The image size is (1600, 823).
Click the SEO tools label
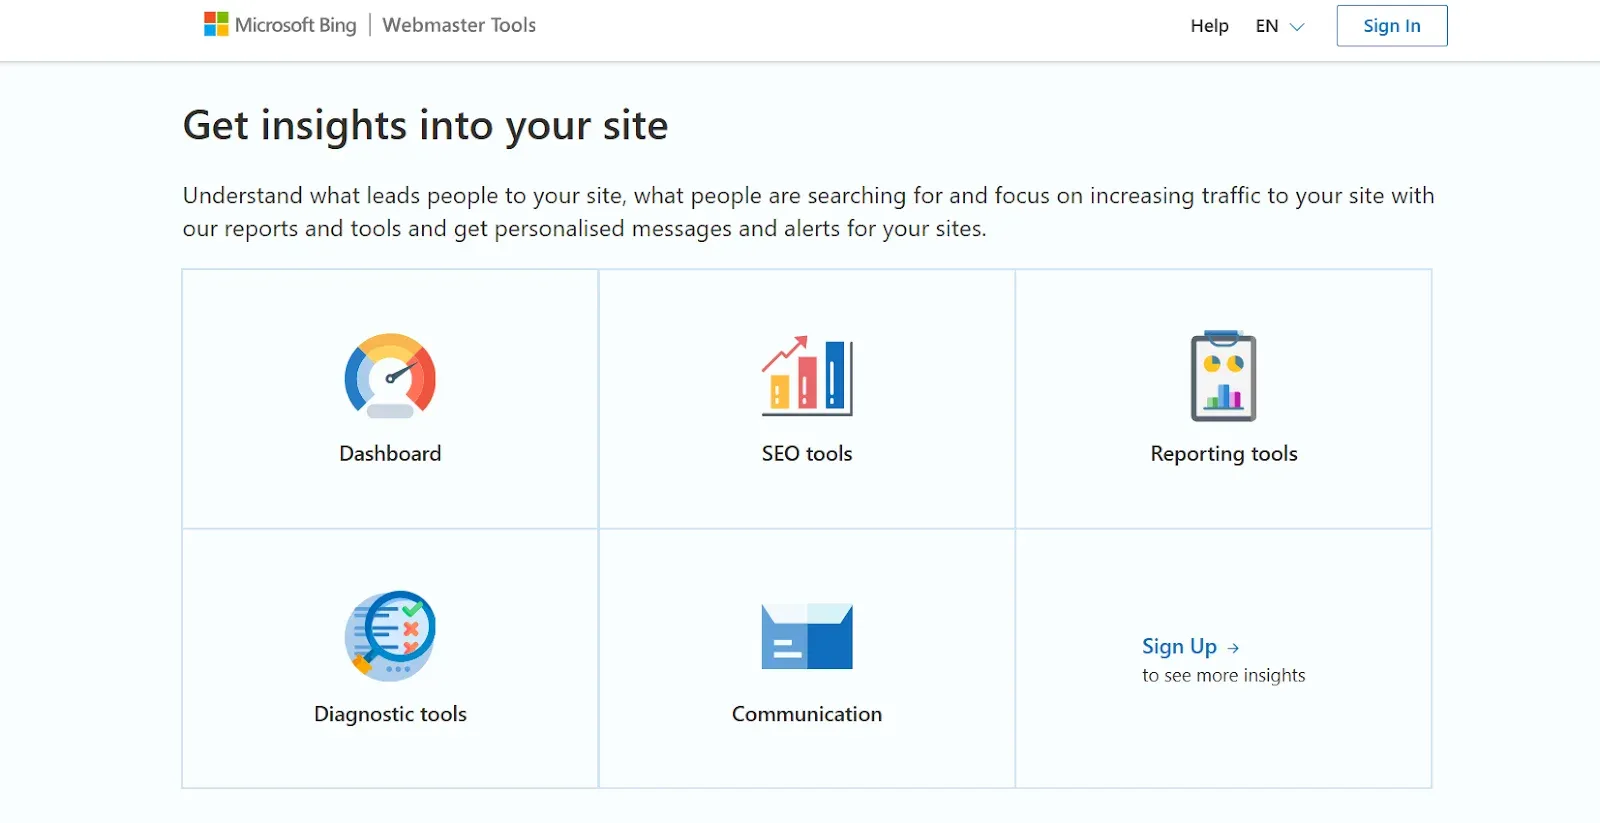(807, 454)
